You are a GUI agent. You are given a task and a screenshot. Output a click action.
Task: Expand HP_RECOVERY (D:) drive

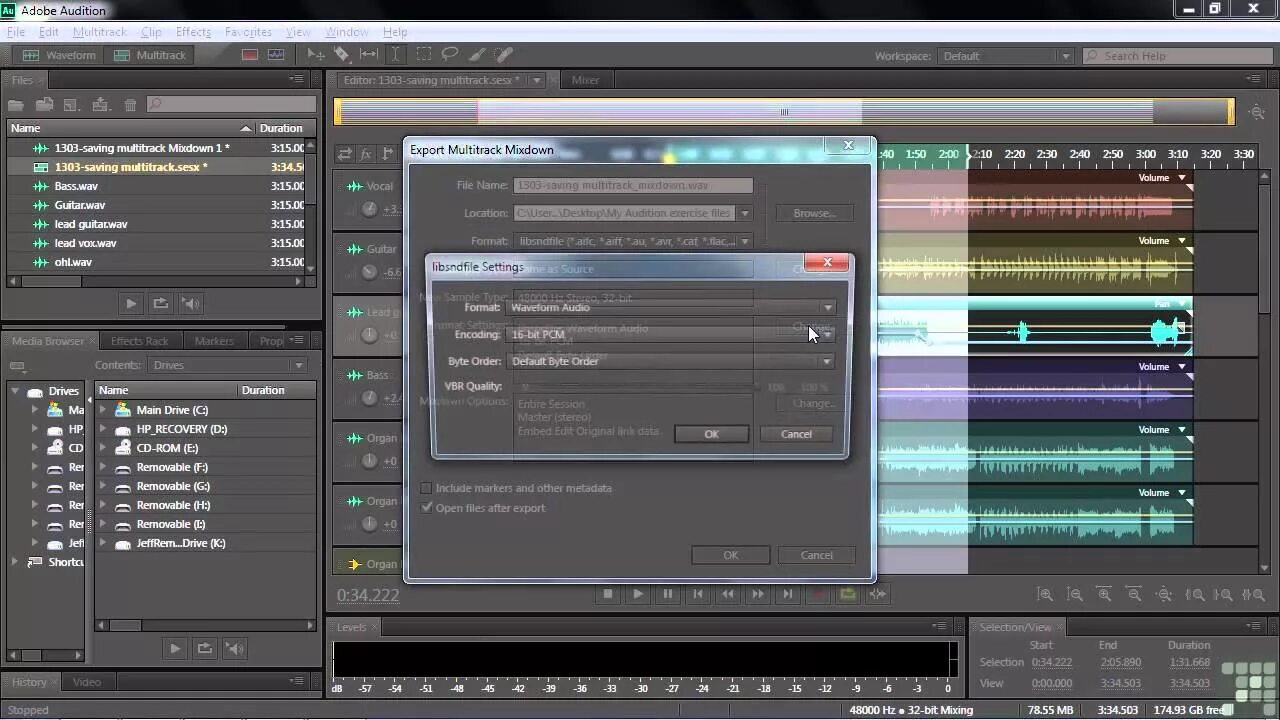[x=102, y=429]
